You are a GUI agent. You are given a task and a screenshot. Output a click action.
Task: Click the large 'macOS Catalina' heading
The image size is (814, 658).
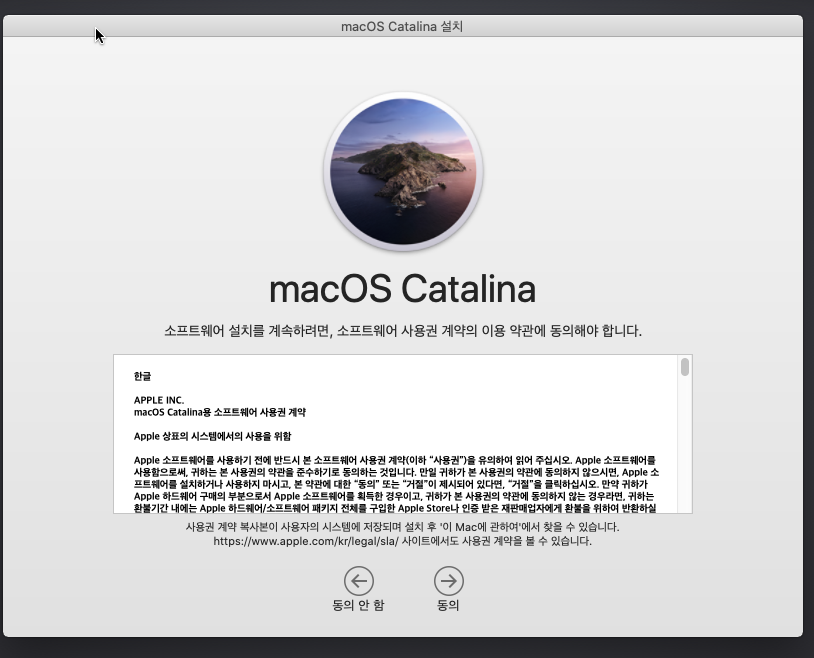pyautogui.click(x=402, y=289)
